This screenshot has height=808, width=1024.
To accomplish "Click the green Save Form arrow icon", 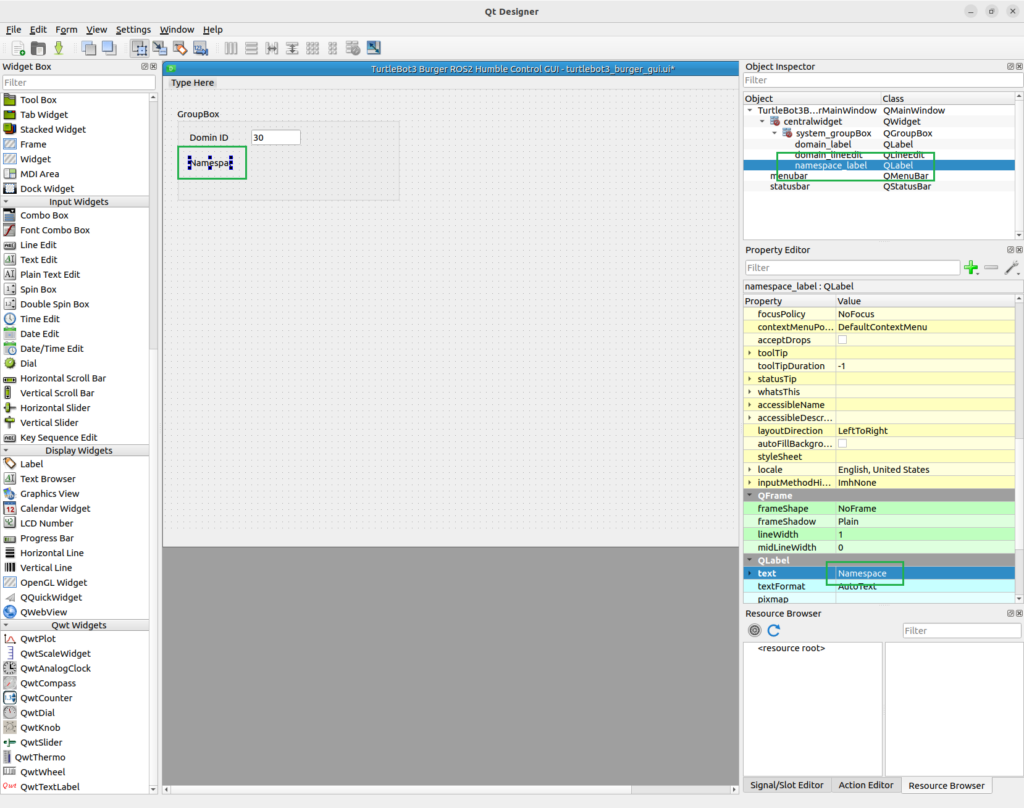I will (59, 48).
